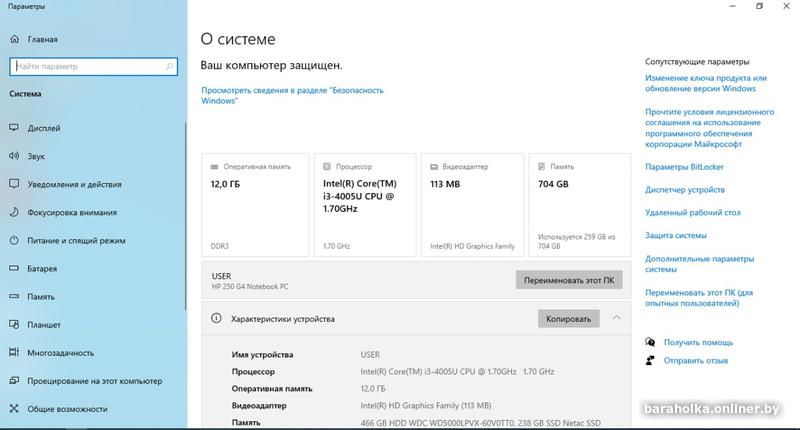Click the Storage drive icon in sidebar
Viewport: 800px width, 430px height.
14,296
